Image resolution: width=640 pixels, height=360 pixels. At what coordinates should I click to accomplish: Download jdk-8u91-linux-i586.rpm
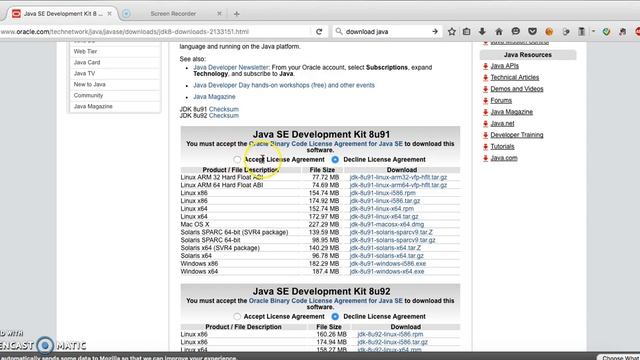tap(382, 193)
